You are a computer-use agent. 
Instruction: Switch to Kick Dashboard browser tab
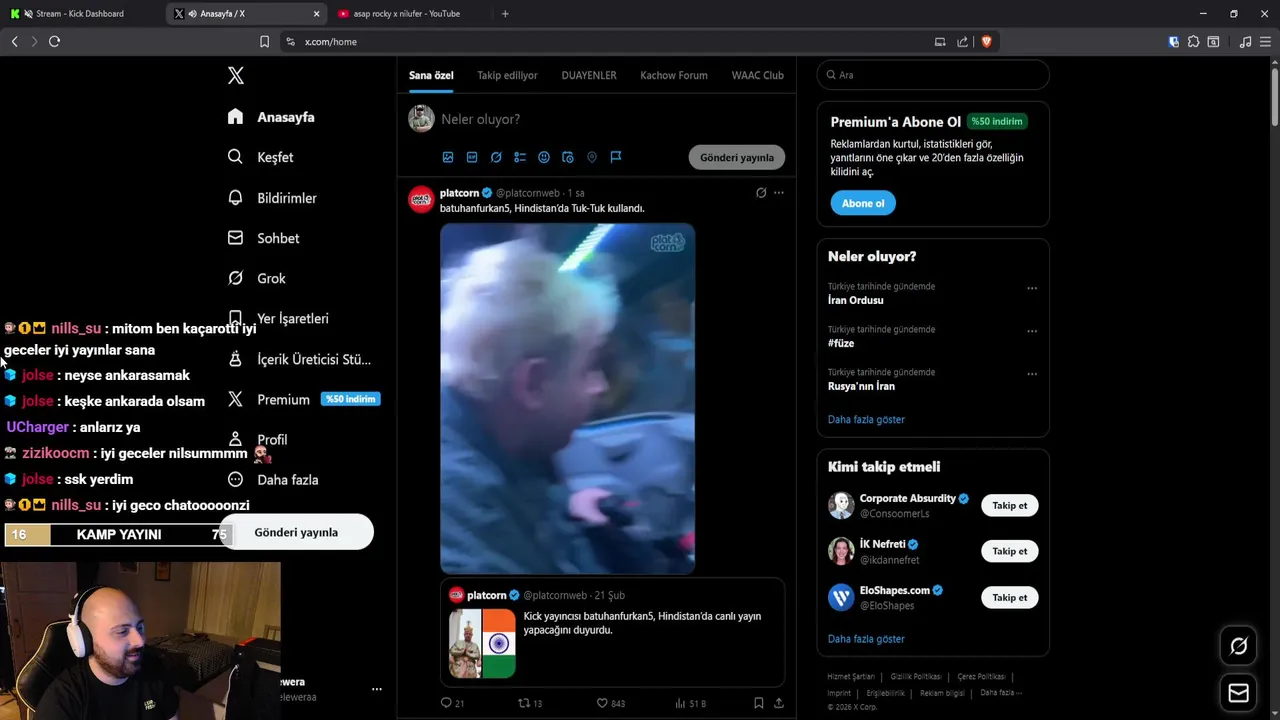pos(80,14)
